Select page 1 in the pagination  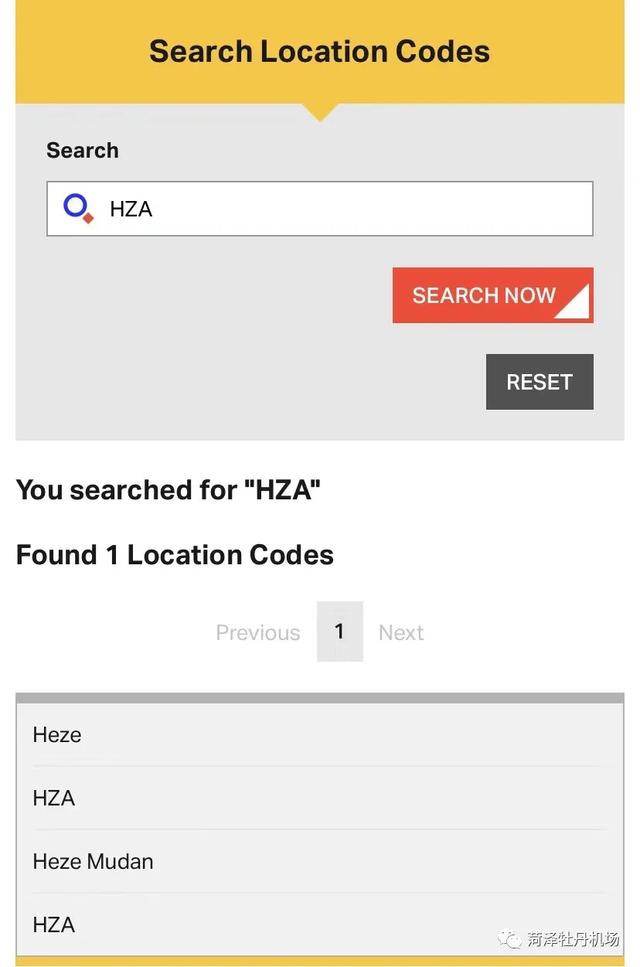point(340,631)
